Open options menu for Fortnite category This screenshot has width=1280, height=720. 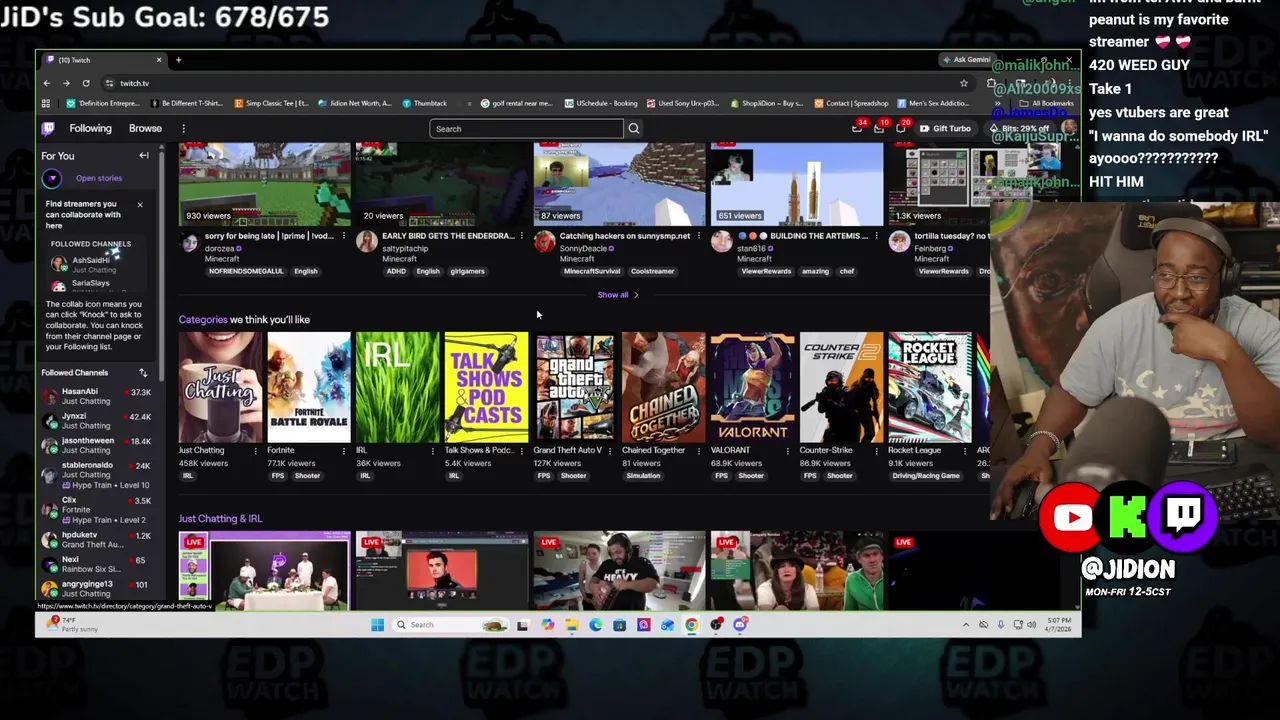click(343, 451)
